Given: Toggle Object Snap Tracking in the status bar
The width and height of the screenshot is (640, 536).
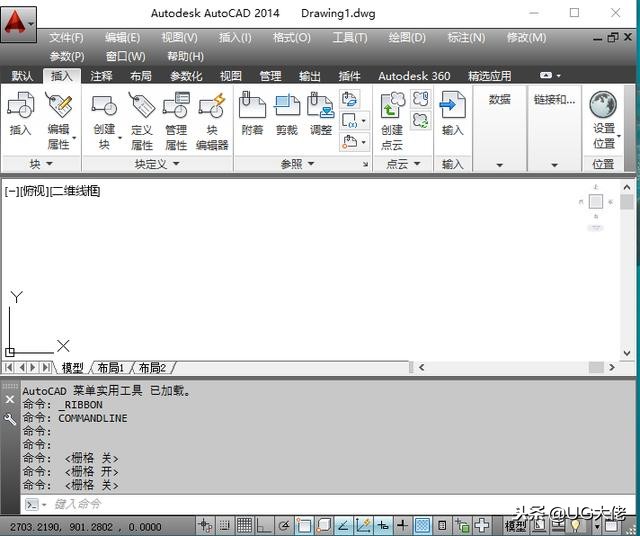Looking at the screenshot, I should coord(343,525).
